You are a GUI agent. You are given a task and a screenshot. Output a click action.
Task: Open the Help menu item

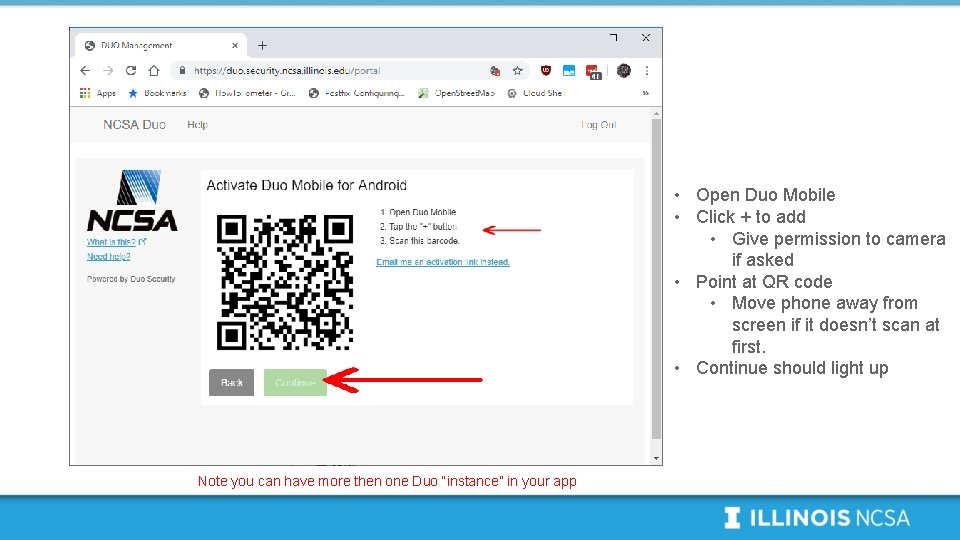pyautogui.click(x=197, y=124)
